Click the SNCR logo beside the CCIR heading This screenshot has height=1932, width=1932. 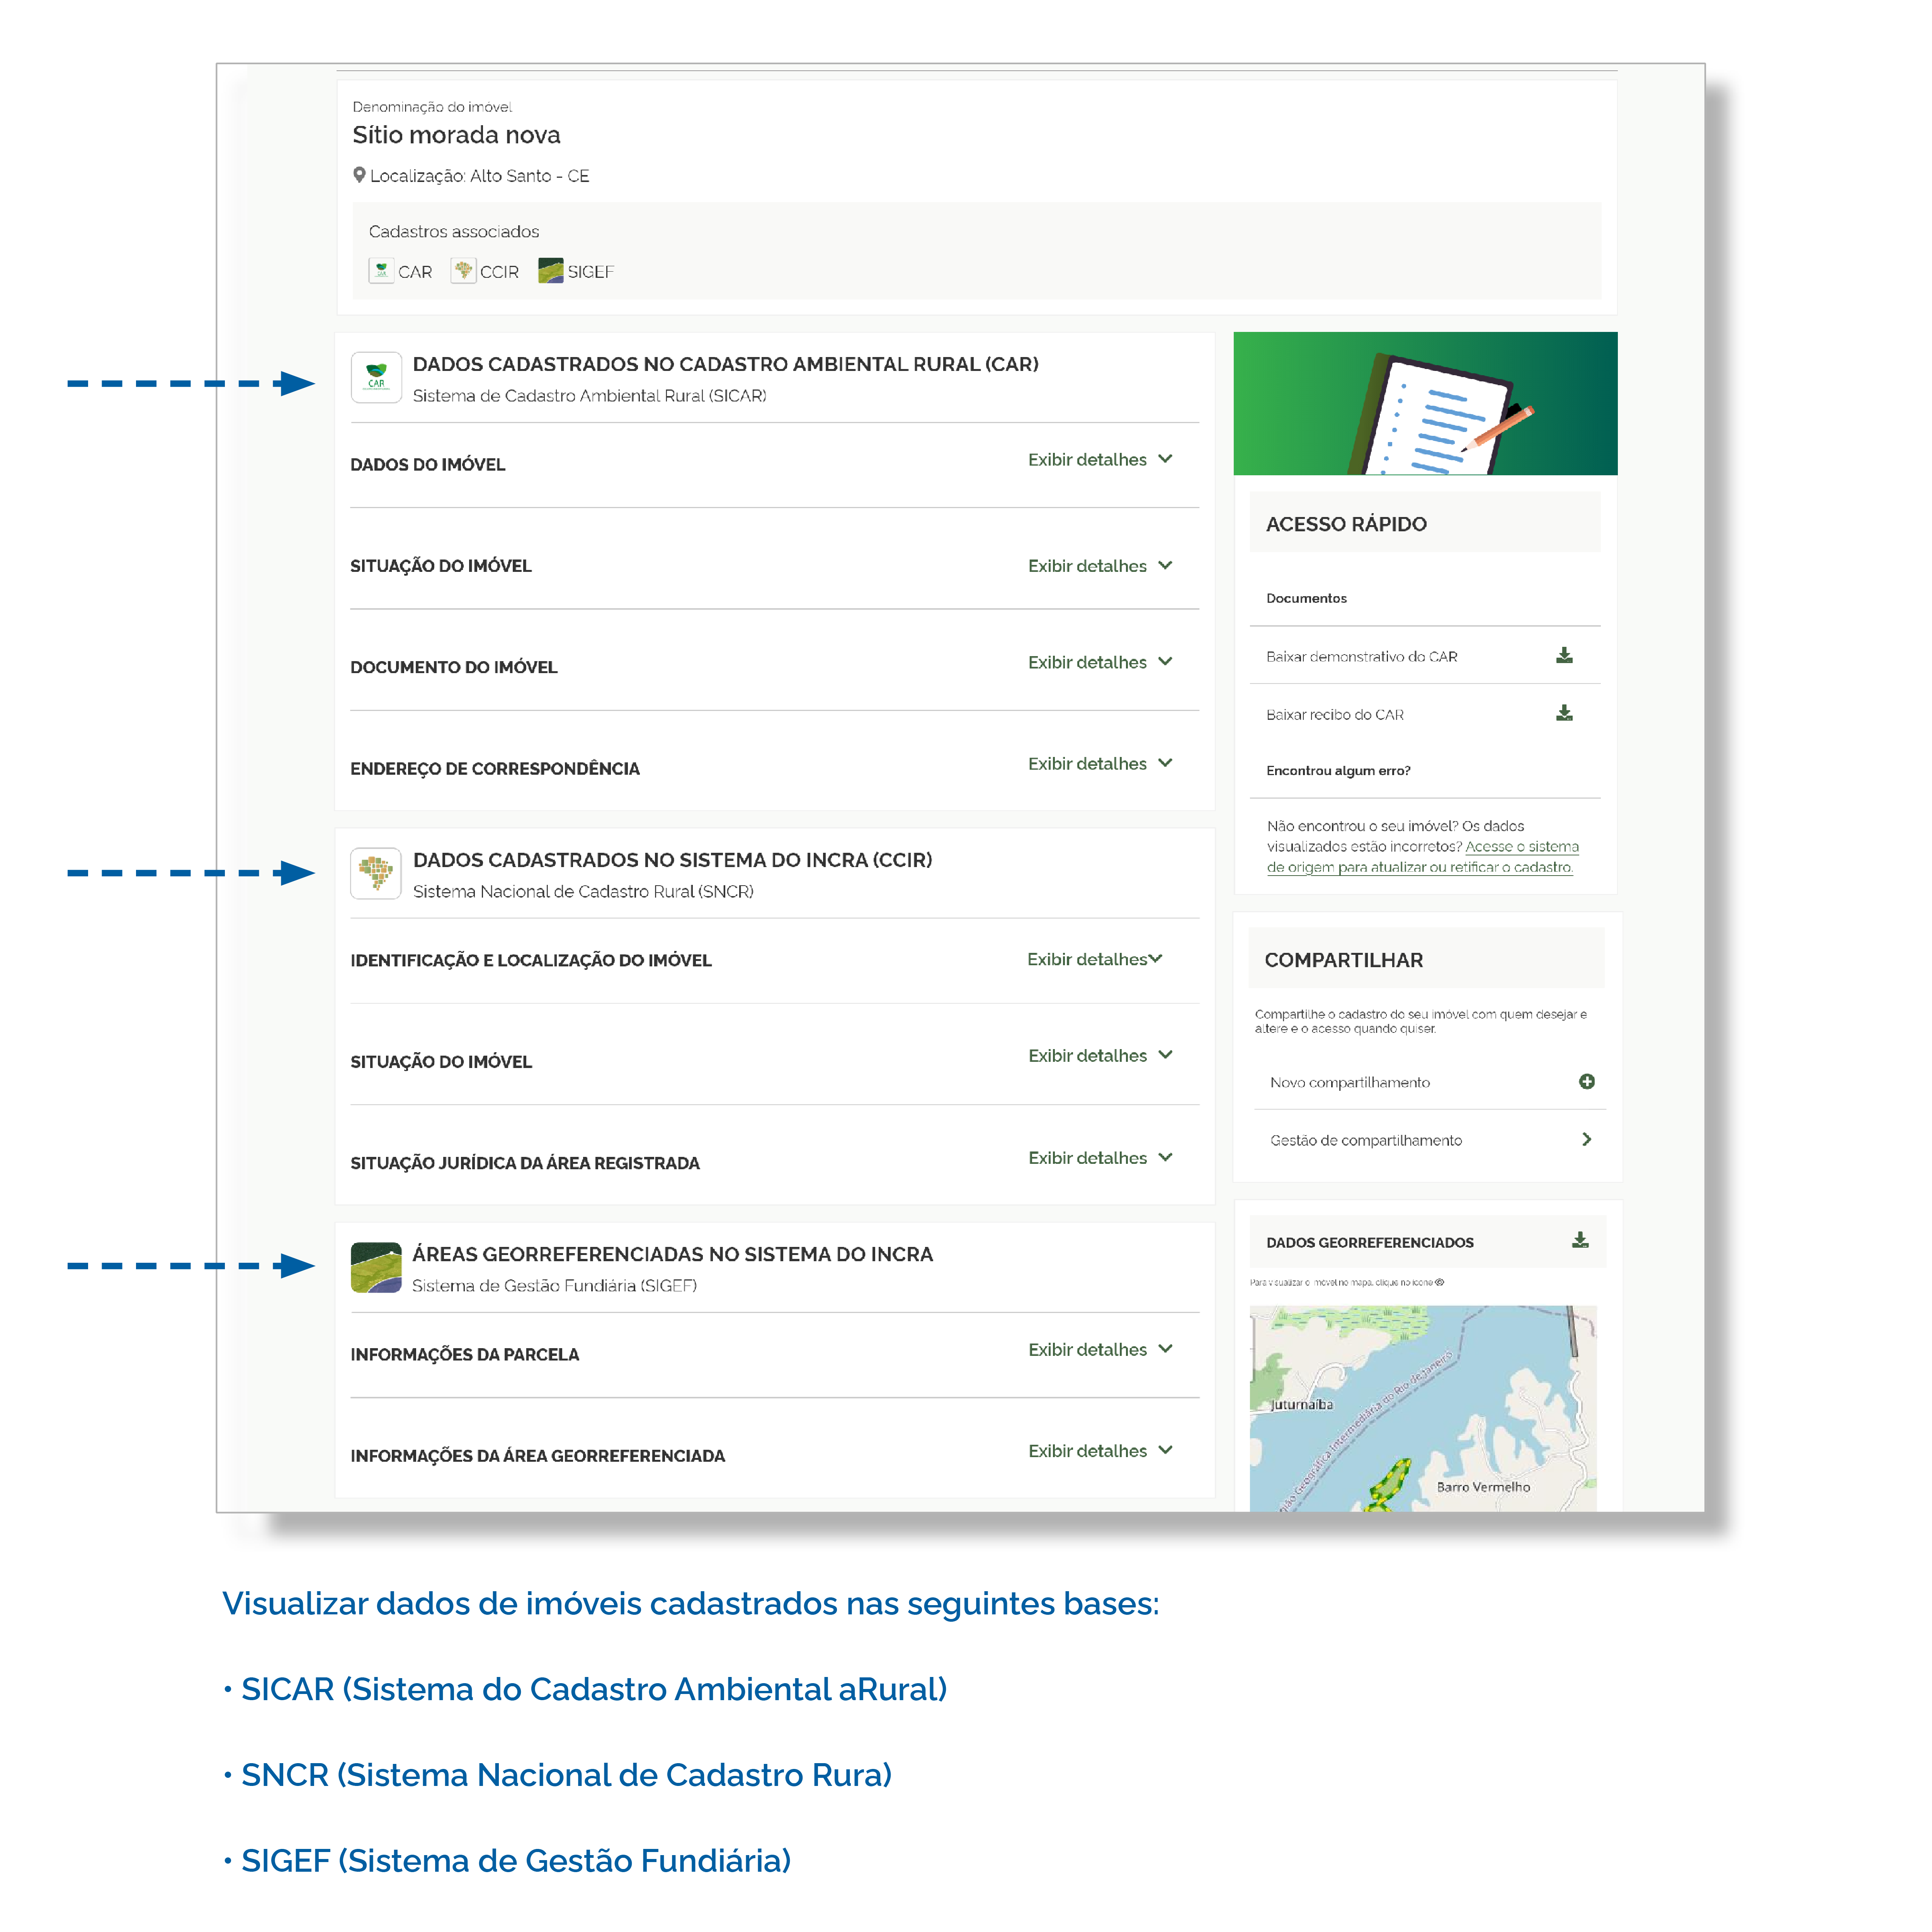376,873
